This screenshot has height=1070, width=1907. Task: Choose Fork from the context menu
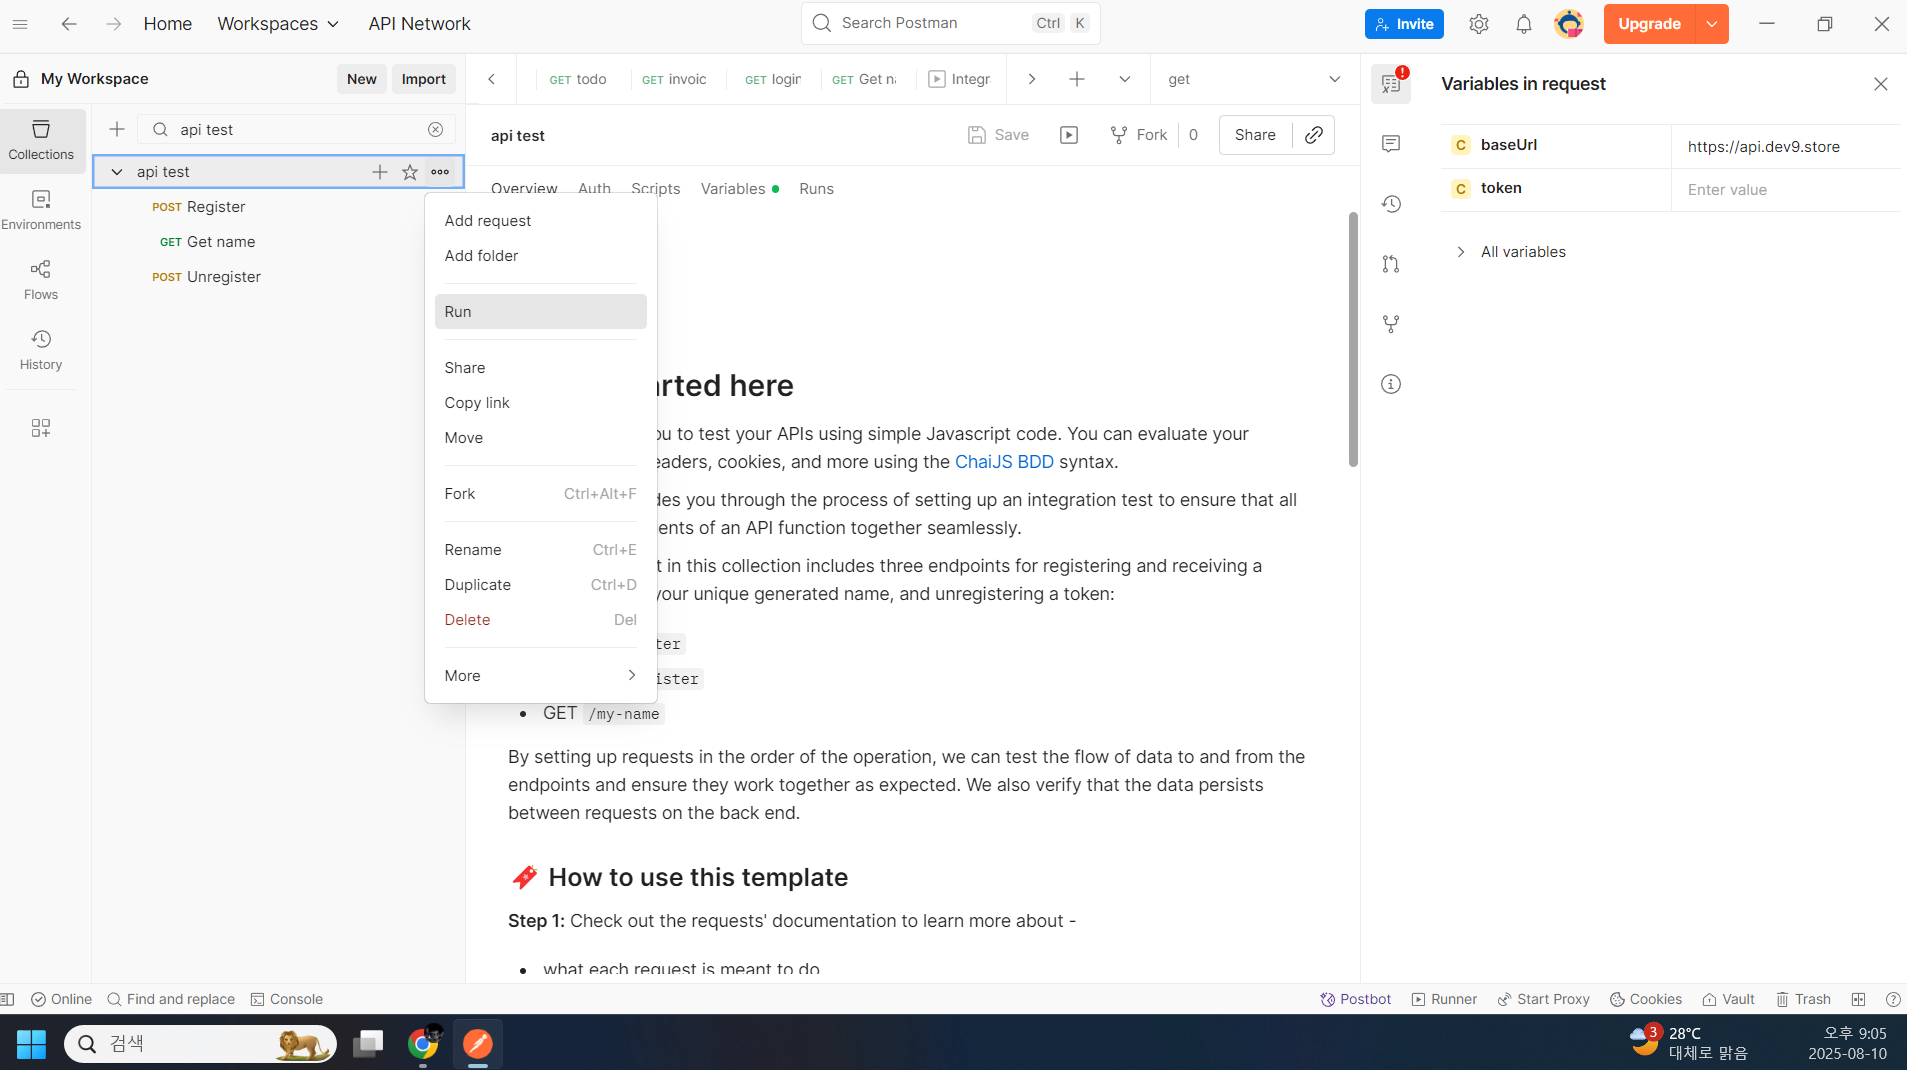540,494
